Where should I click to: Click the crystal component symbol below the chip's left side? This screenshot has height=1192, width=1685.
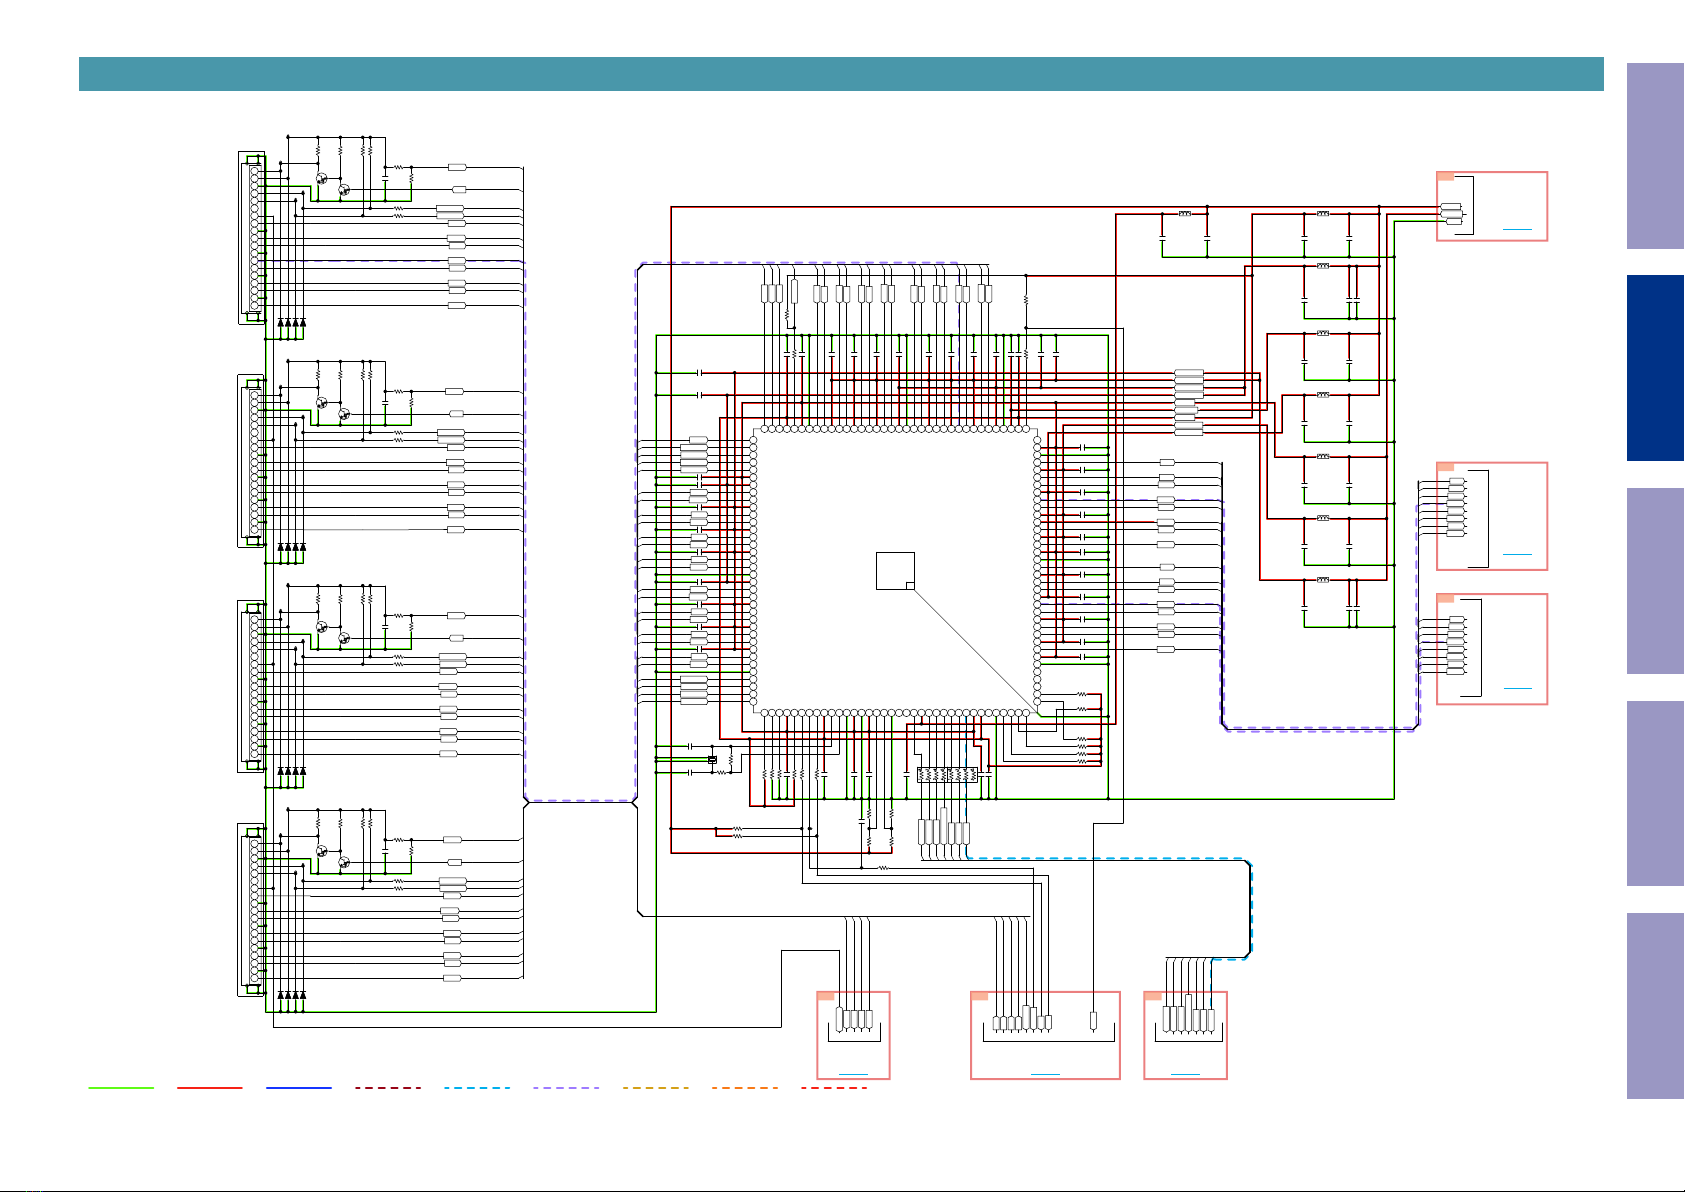point(712,761)
